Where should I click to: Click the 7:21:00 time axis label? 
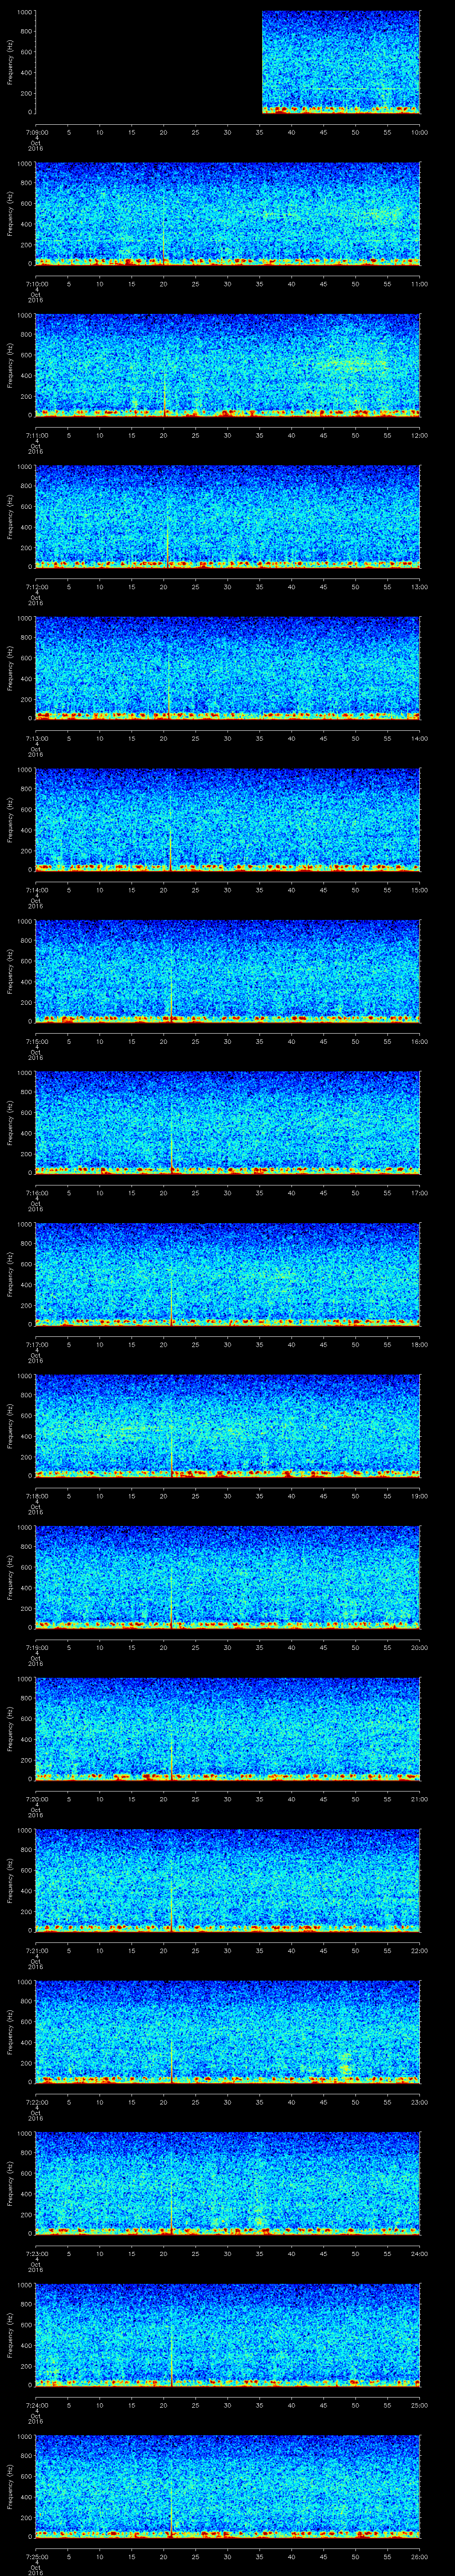pyautogui.click(x=36, y=1949)
